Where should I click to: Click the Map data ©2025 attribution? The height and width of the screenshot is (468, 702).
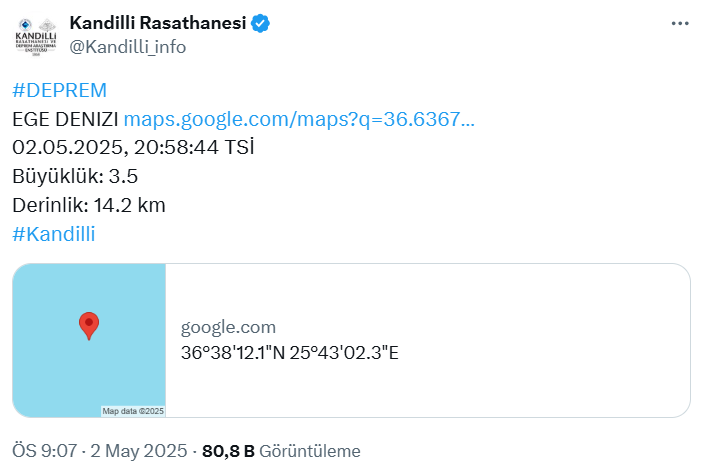[133, 411]
